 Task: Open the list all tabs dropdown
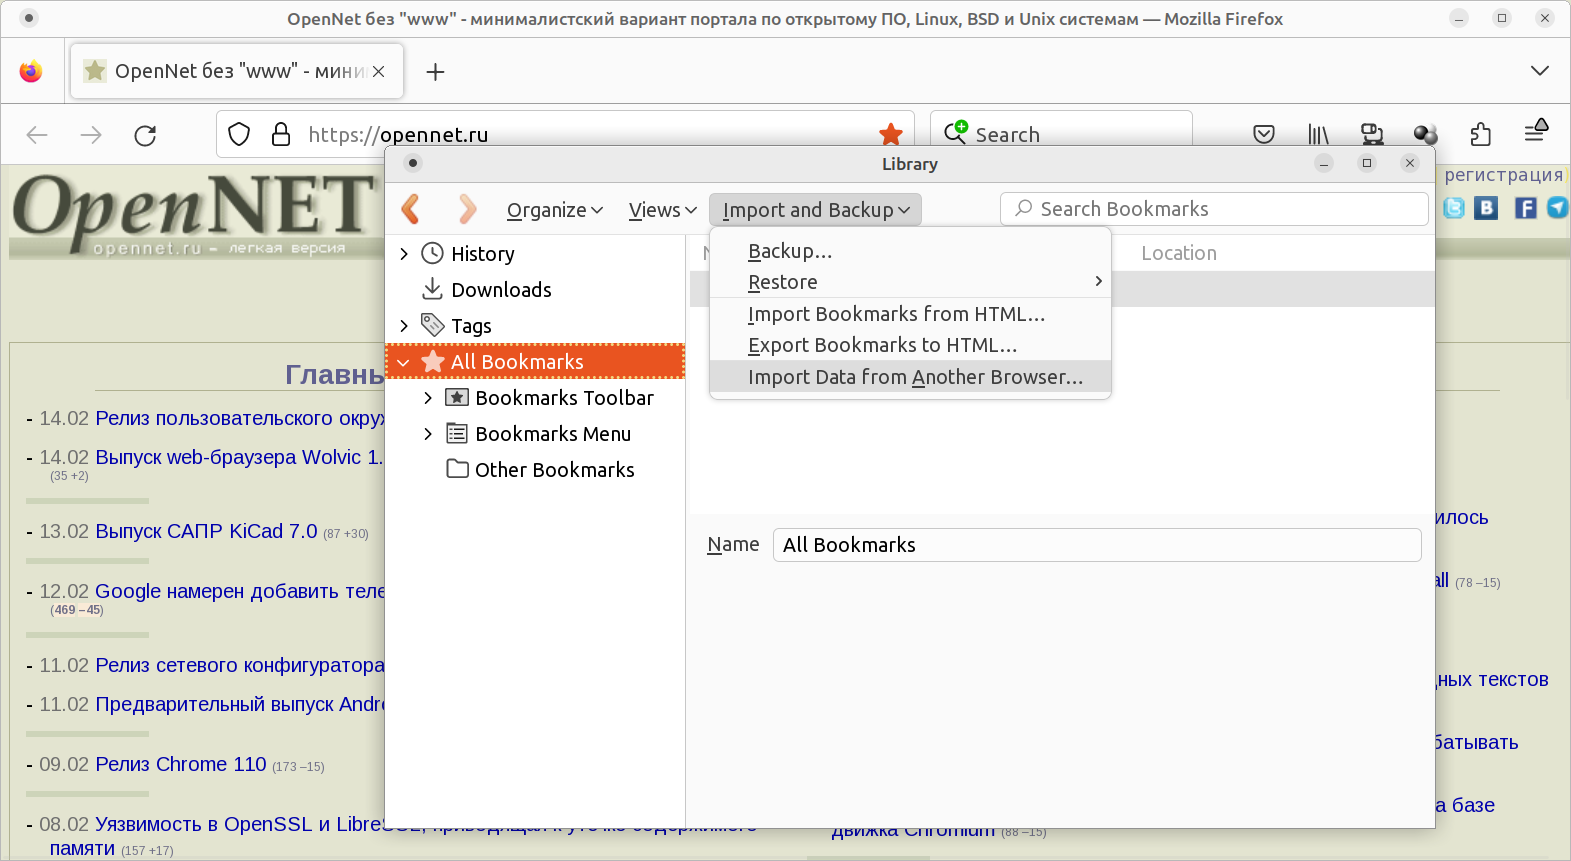(1540, 71)
